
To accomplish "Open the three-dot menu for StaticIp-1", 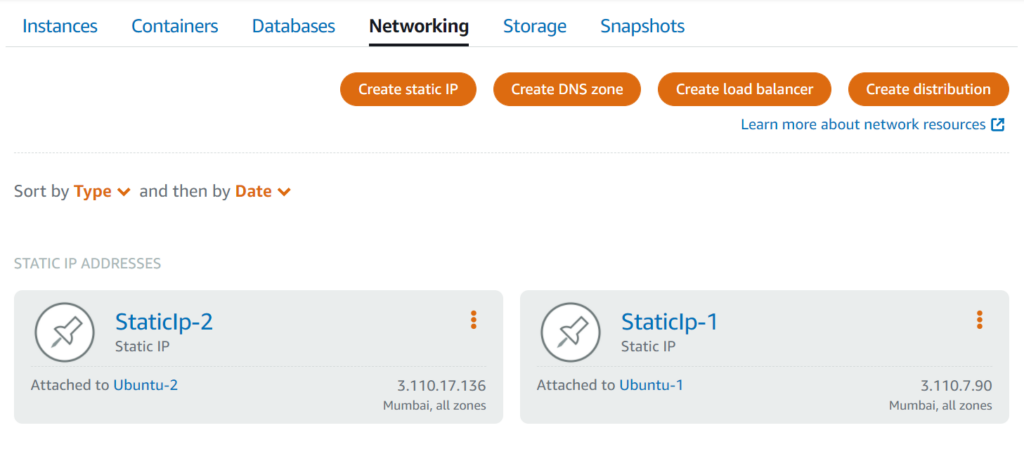I will click(x=980, y=320).
